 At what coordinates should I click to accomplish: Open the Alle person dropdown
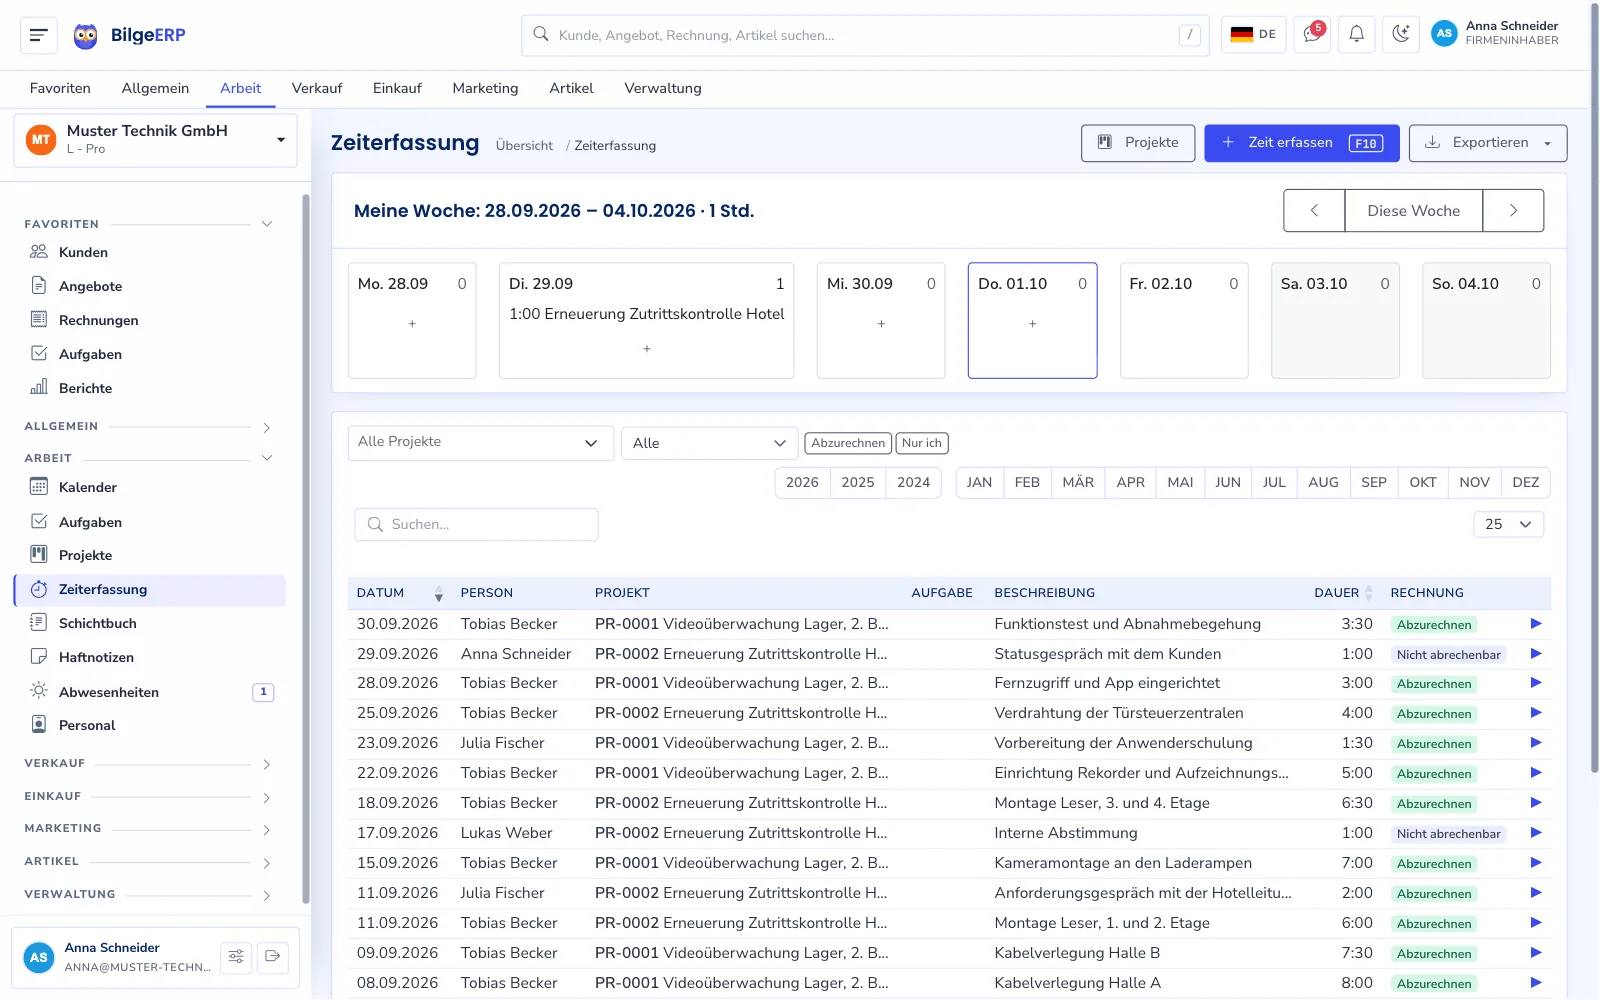(710, 443)
